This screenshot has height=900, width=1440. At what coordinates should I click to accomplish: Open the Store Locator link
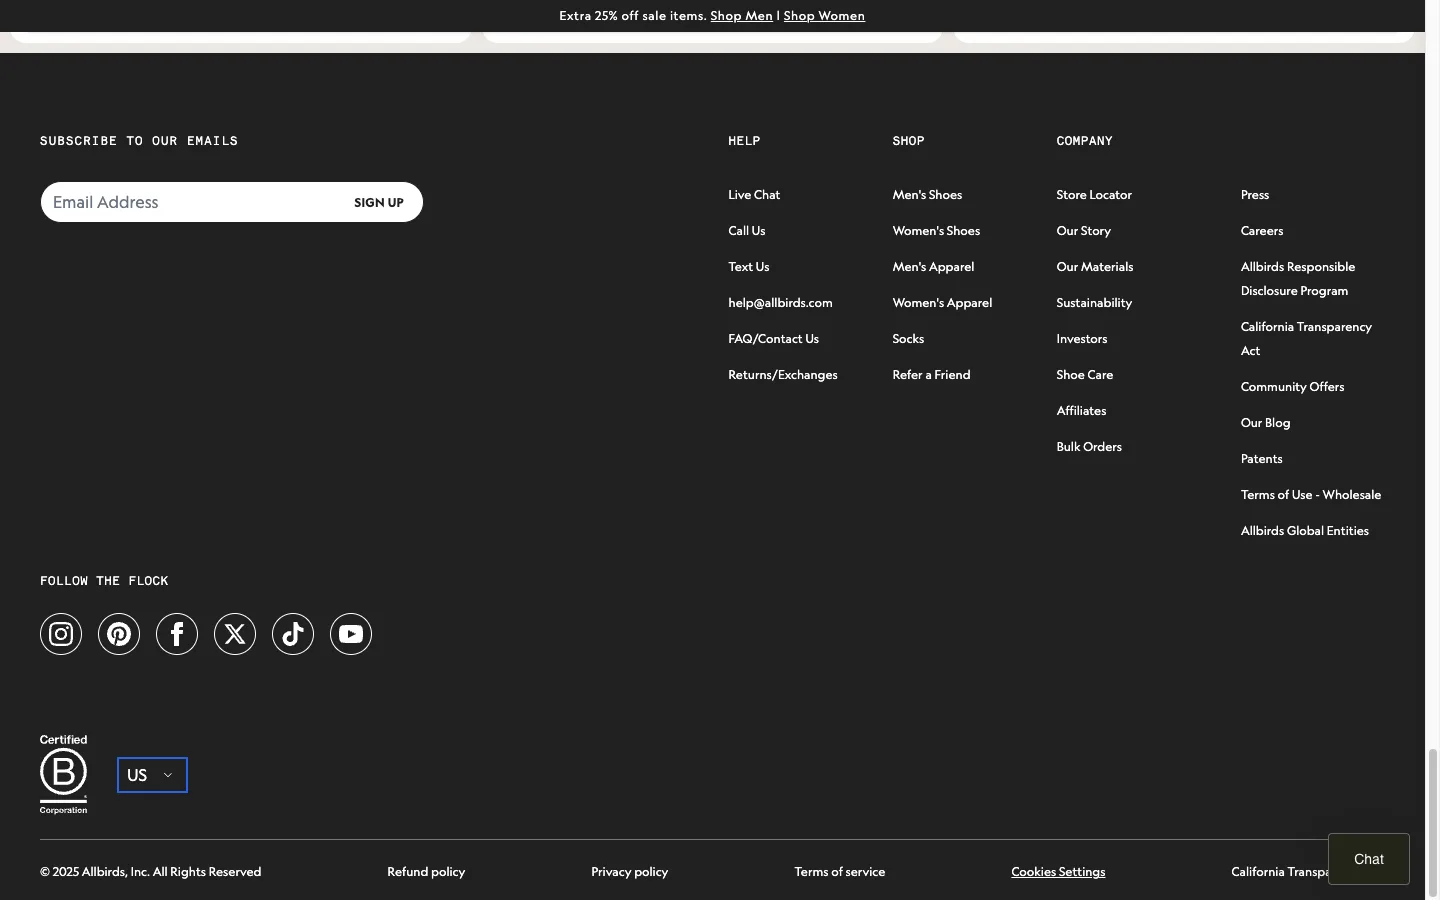(1094, 195)
